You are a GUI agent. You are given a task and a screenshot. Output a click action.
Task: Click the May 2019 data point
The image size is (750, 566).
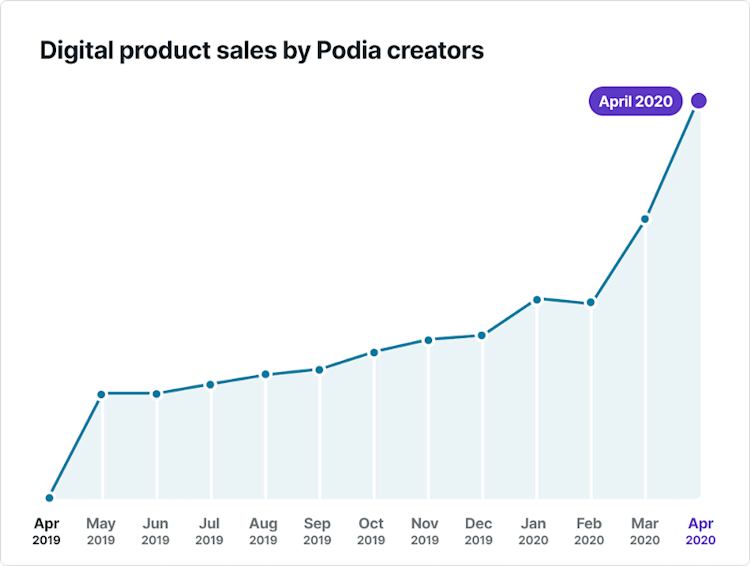(x=101, y=394)
